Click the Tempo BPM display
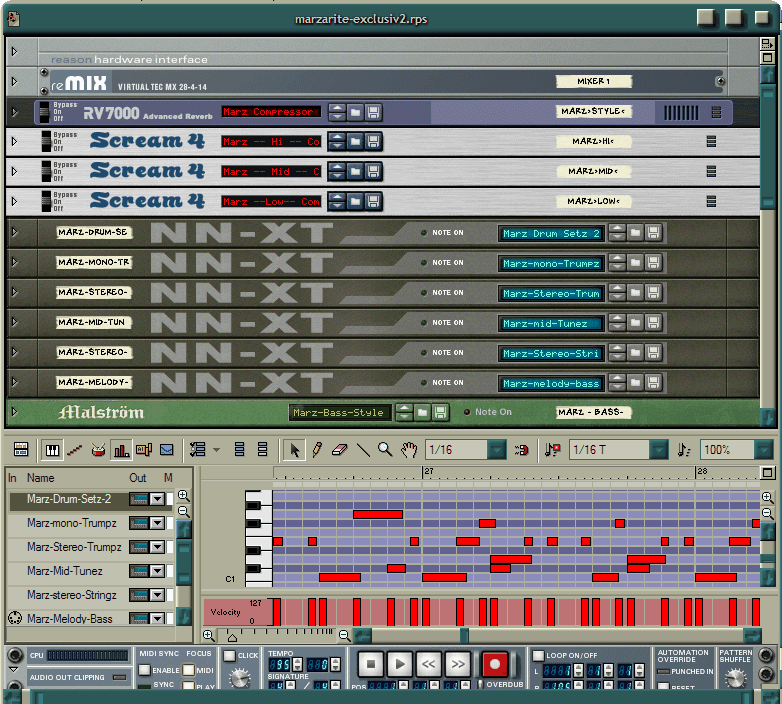The width and height of the screenshot is (782, 704). point(279,665)
